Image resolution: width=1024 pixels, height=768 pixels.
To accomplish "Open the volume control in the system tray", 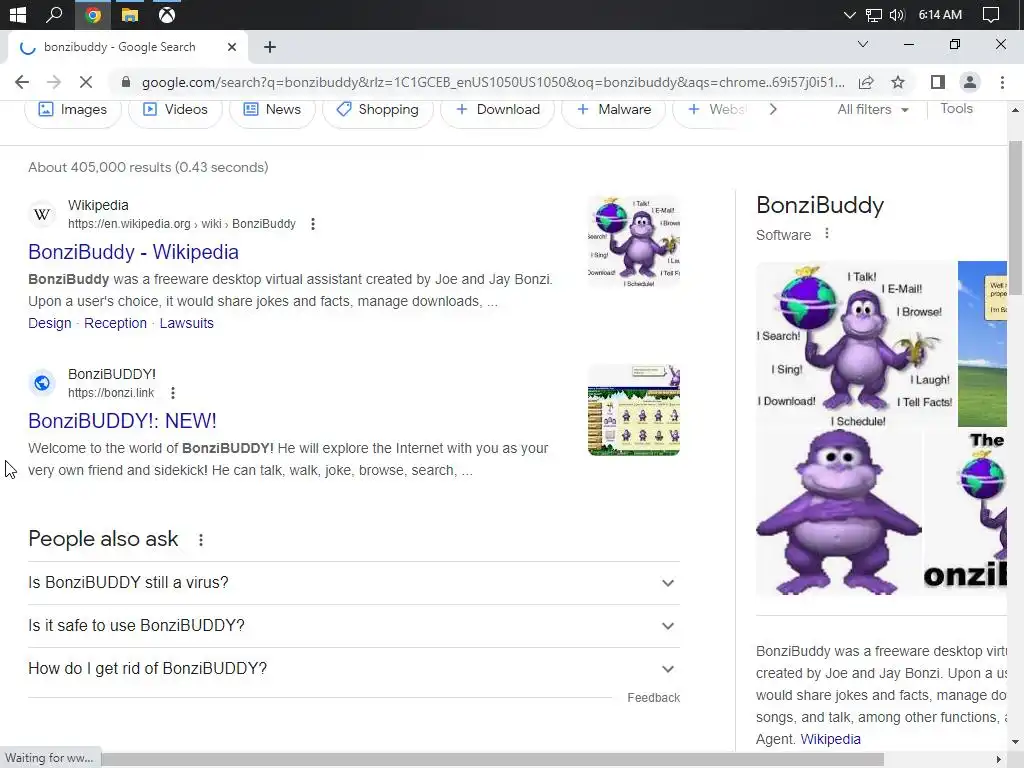I will pyautogui.click(x=897, y=14).
